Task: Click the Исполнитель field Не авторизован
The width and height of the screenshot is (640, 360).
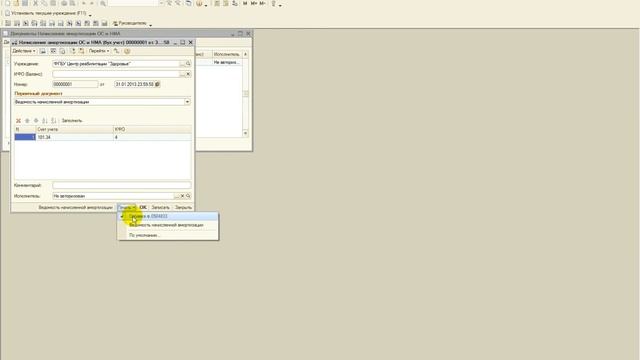Action: click(113, 196)
